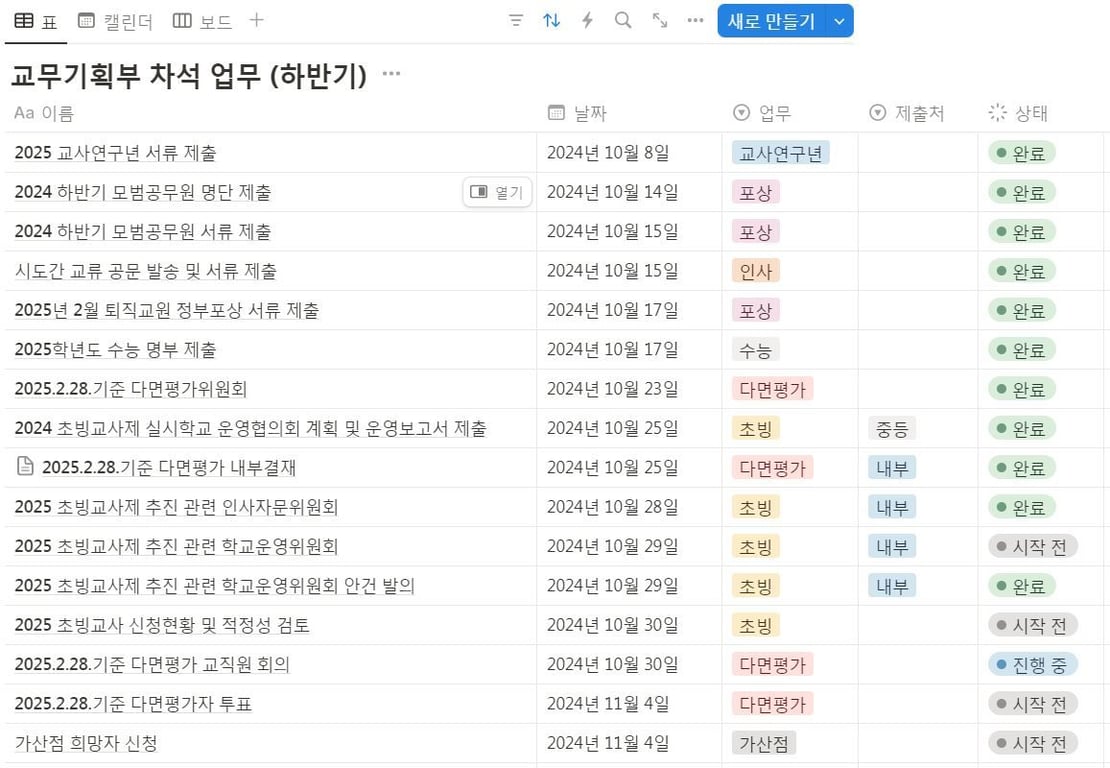Open the 이름 column header
1110x768 pixels.
click(x=44, y=113)
